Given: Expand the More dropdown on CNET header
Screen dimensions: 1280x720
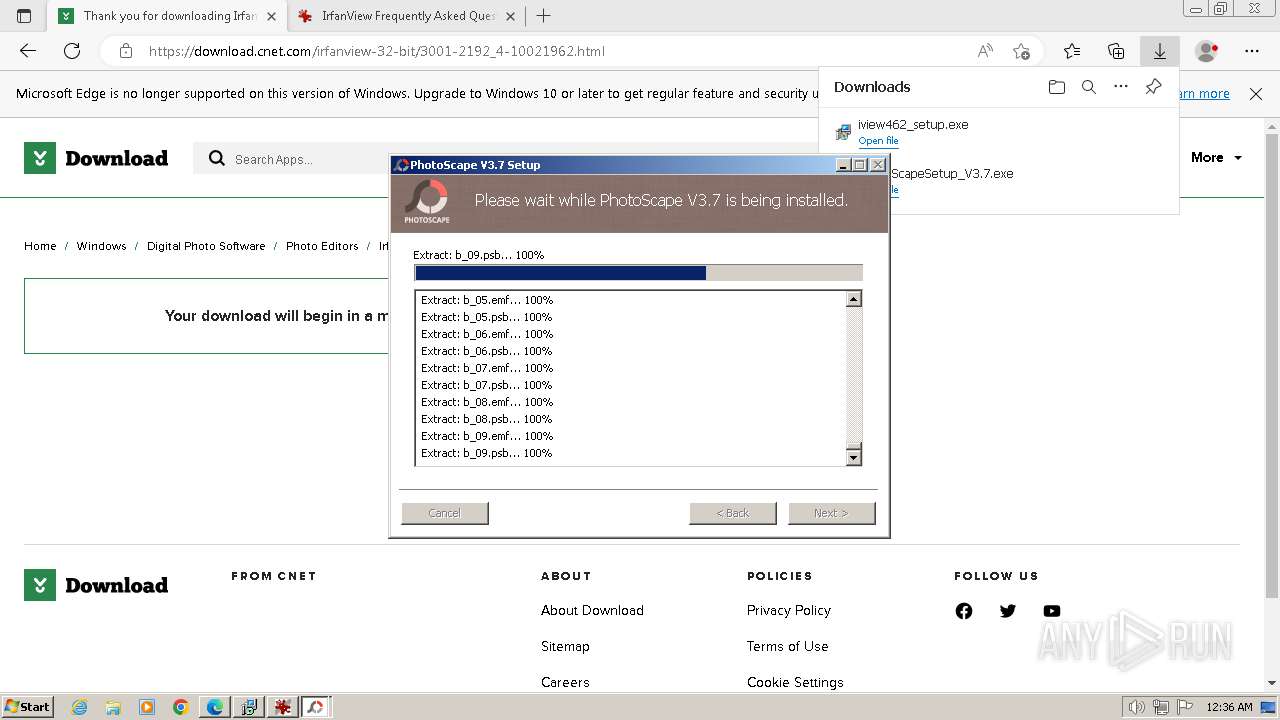Looking at the screenshot, I should point(1216,157).
